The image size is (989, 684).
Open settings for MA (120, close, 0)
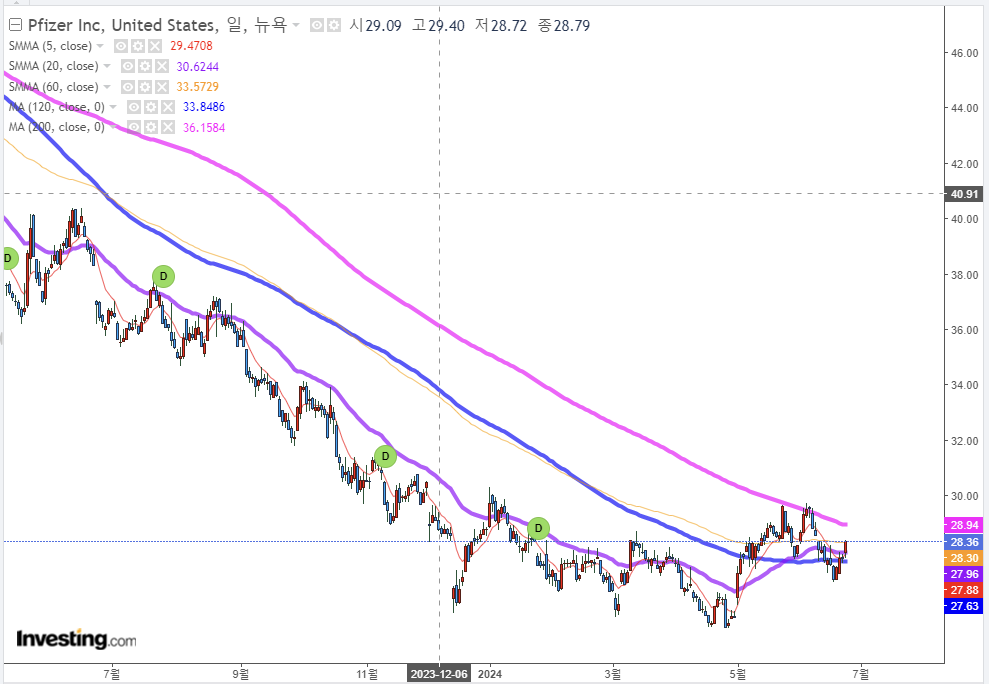click(151, 107)
